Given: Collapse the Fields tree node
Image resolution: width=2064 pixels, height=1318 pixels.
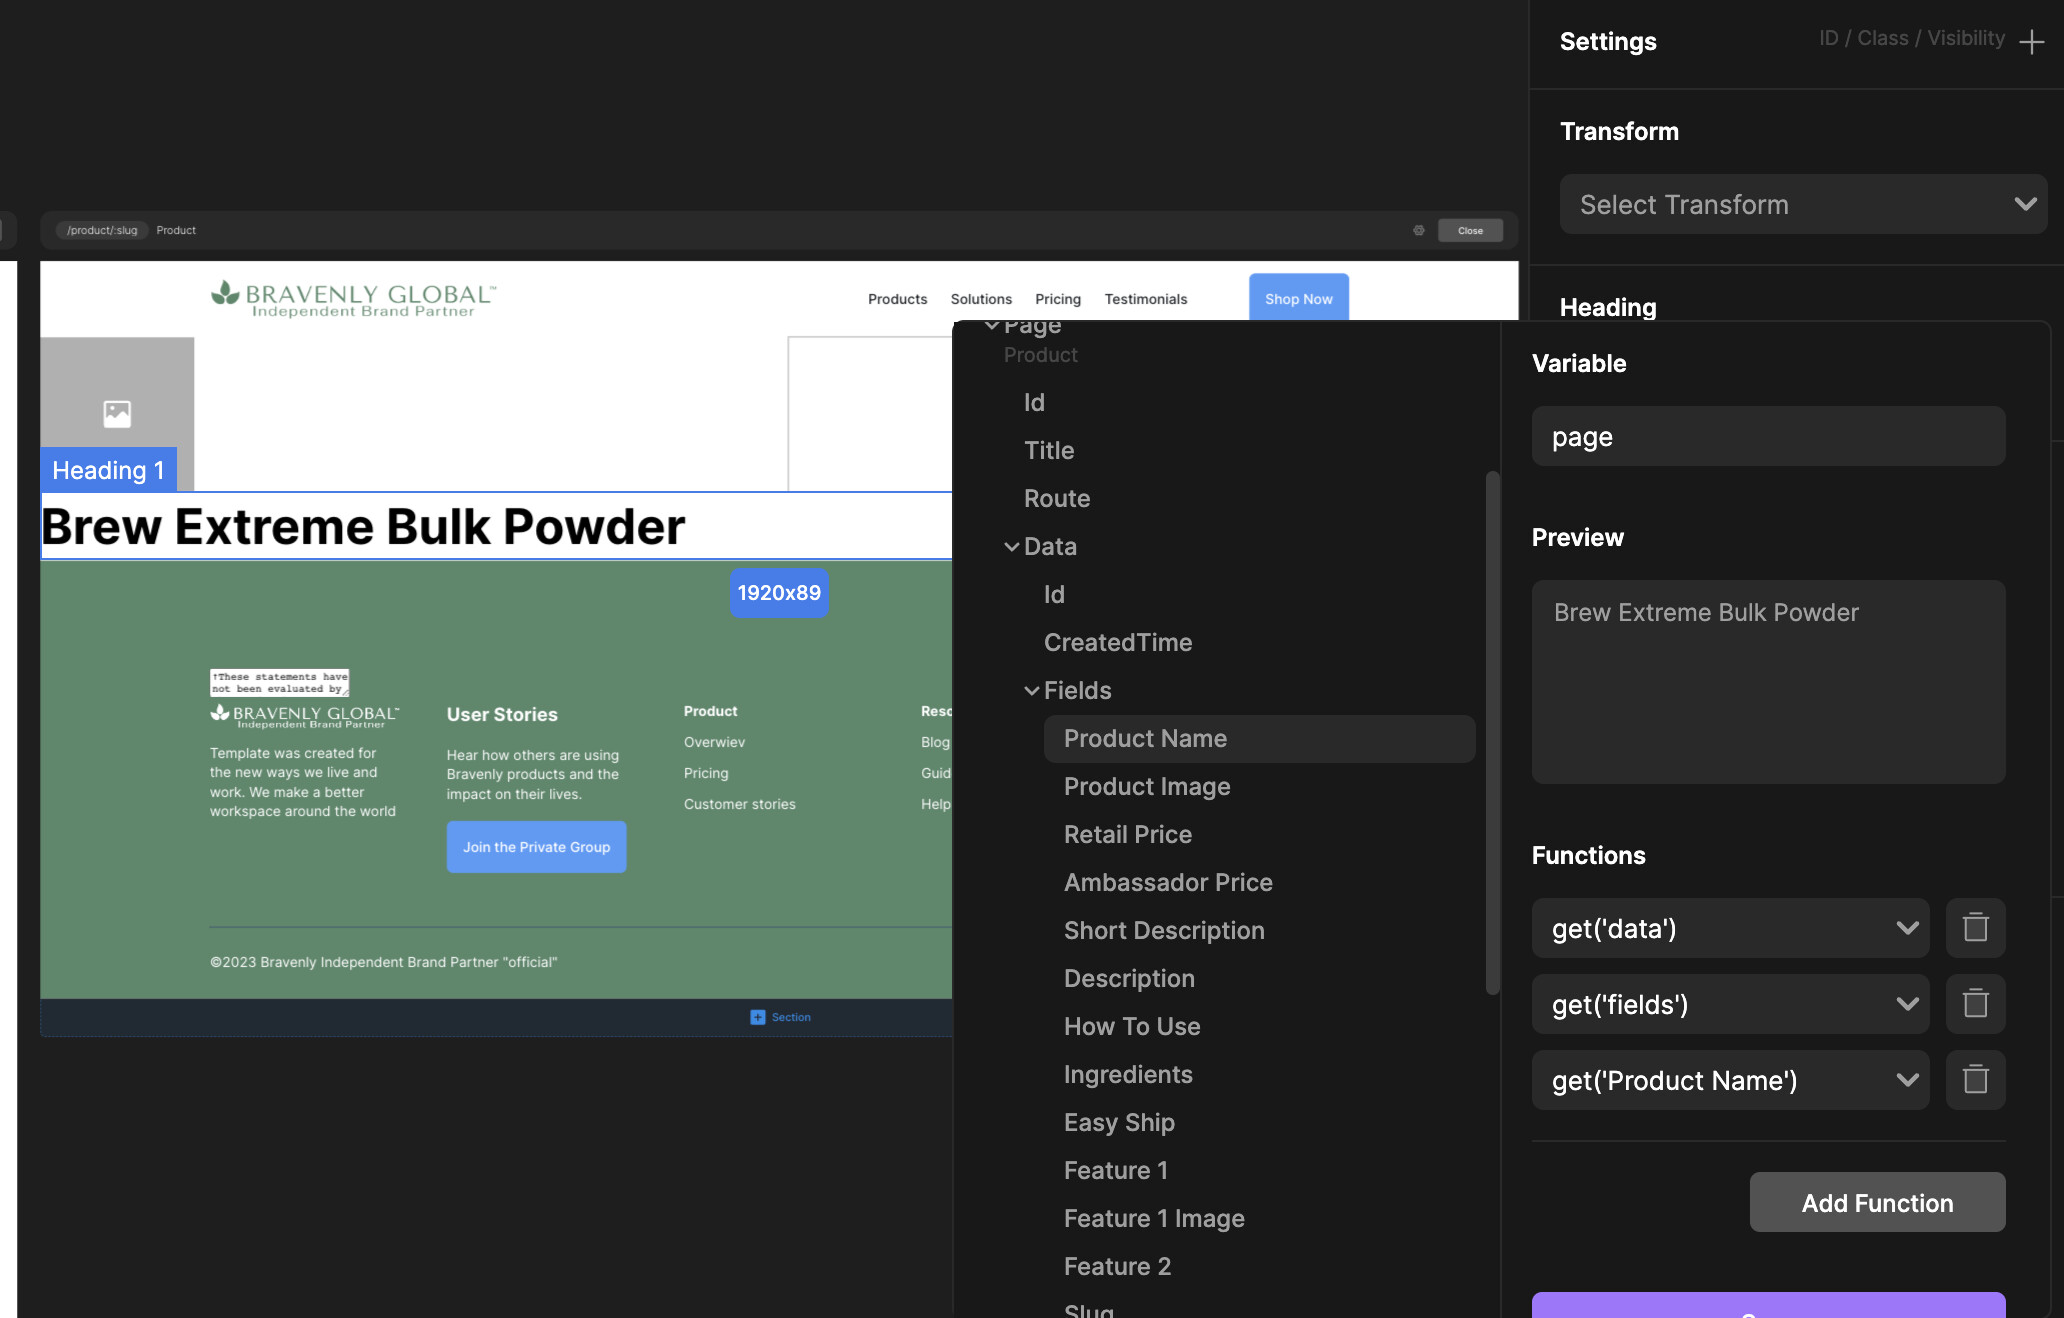Looking at the screenshot, I should tap(1032, 691).
